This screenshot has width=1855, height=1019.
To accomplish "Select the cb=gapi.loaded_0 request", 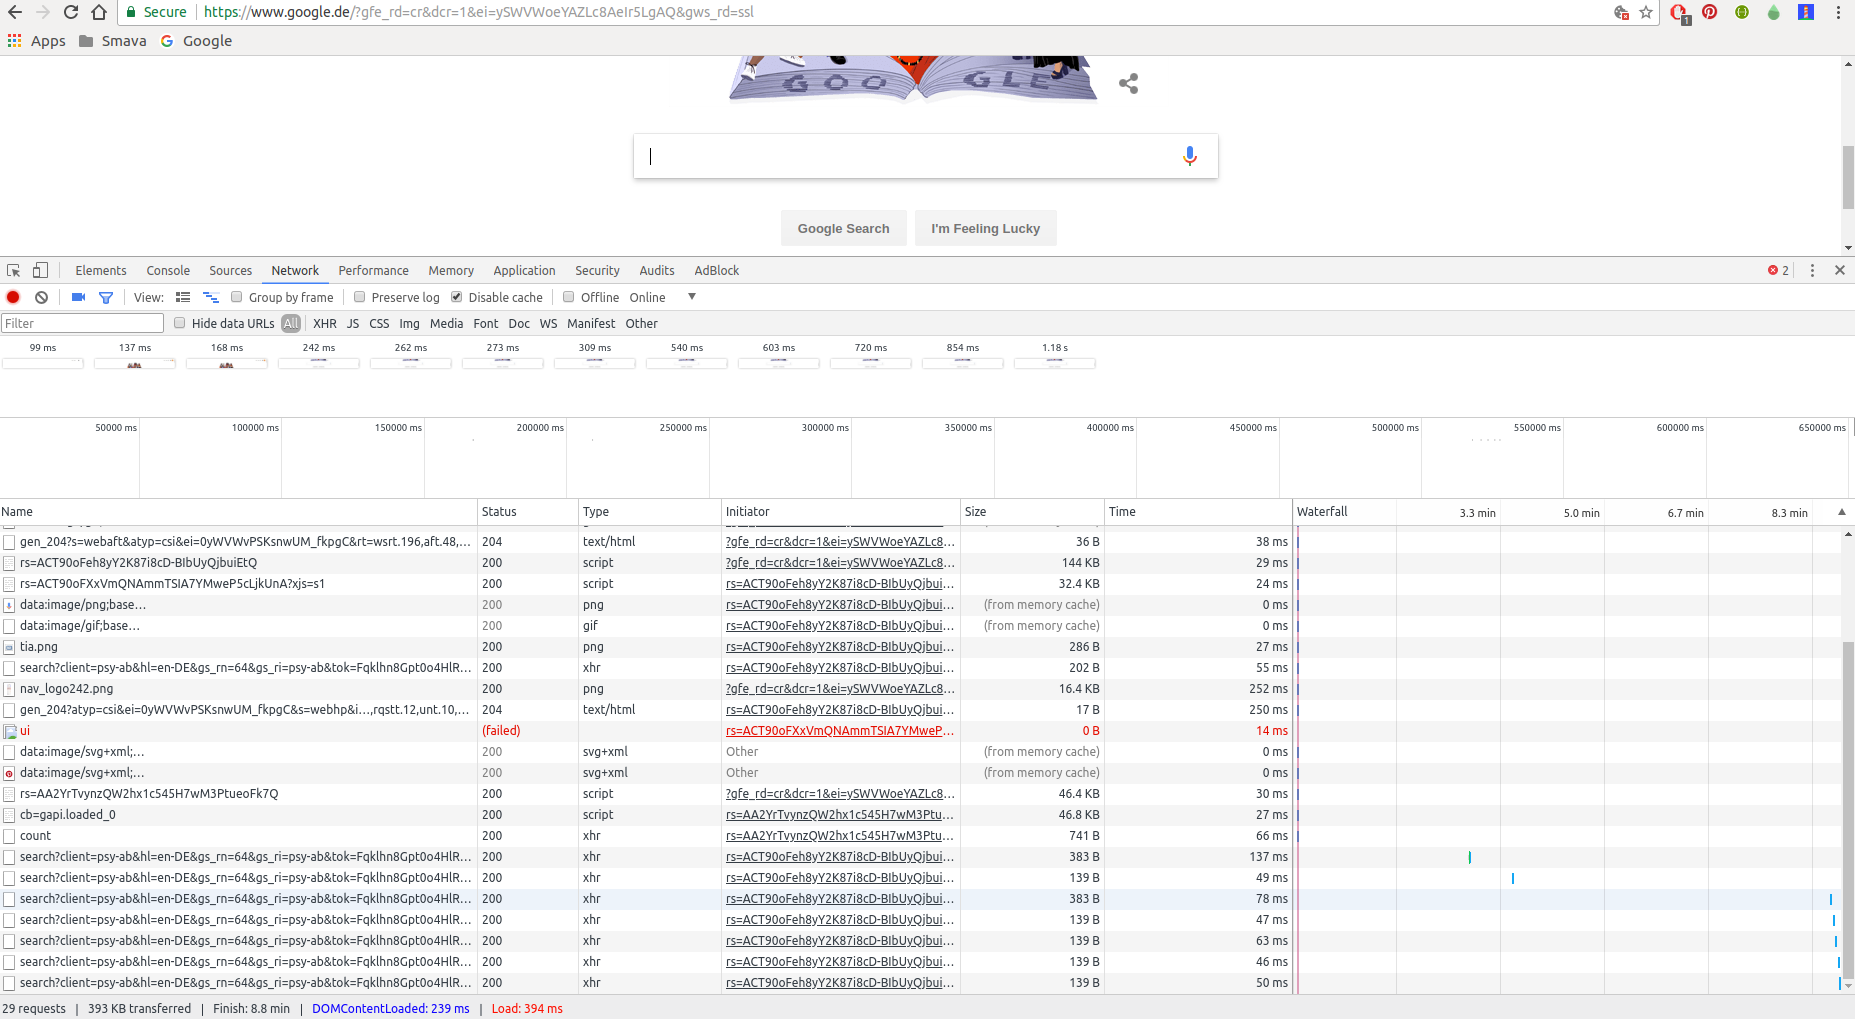I will pyautogui.click(x=646, y=815).
